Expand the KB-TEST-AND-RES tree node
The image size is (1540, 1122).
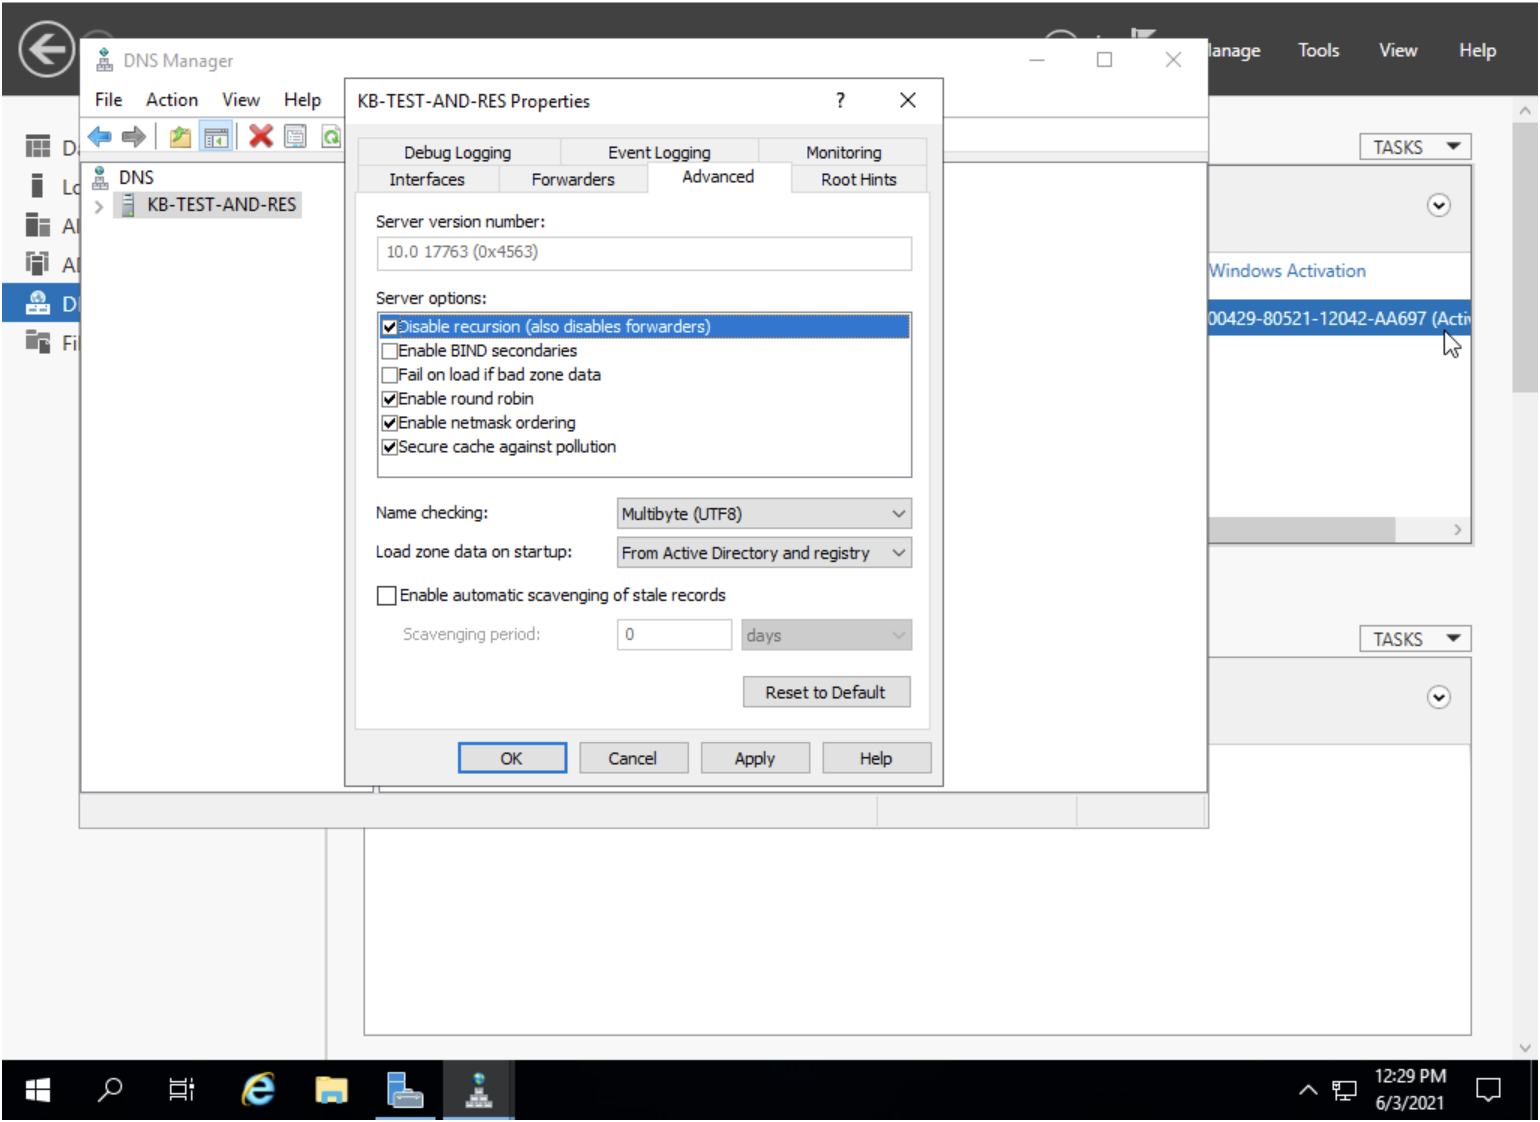(x=98, y=206)
